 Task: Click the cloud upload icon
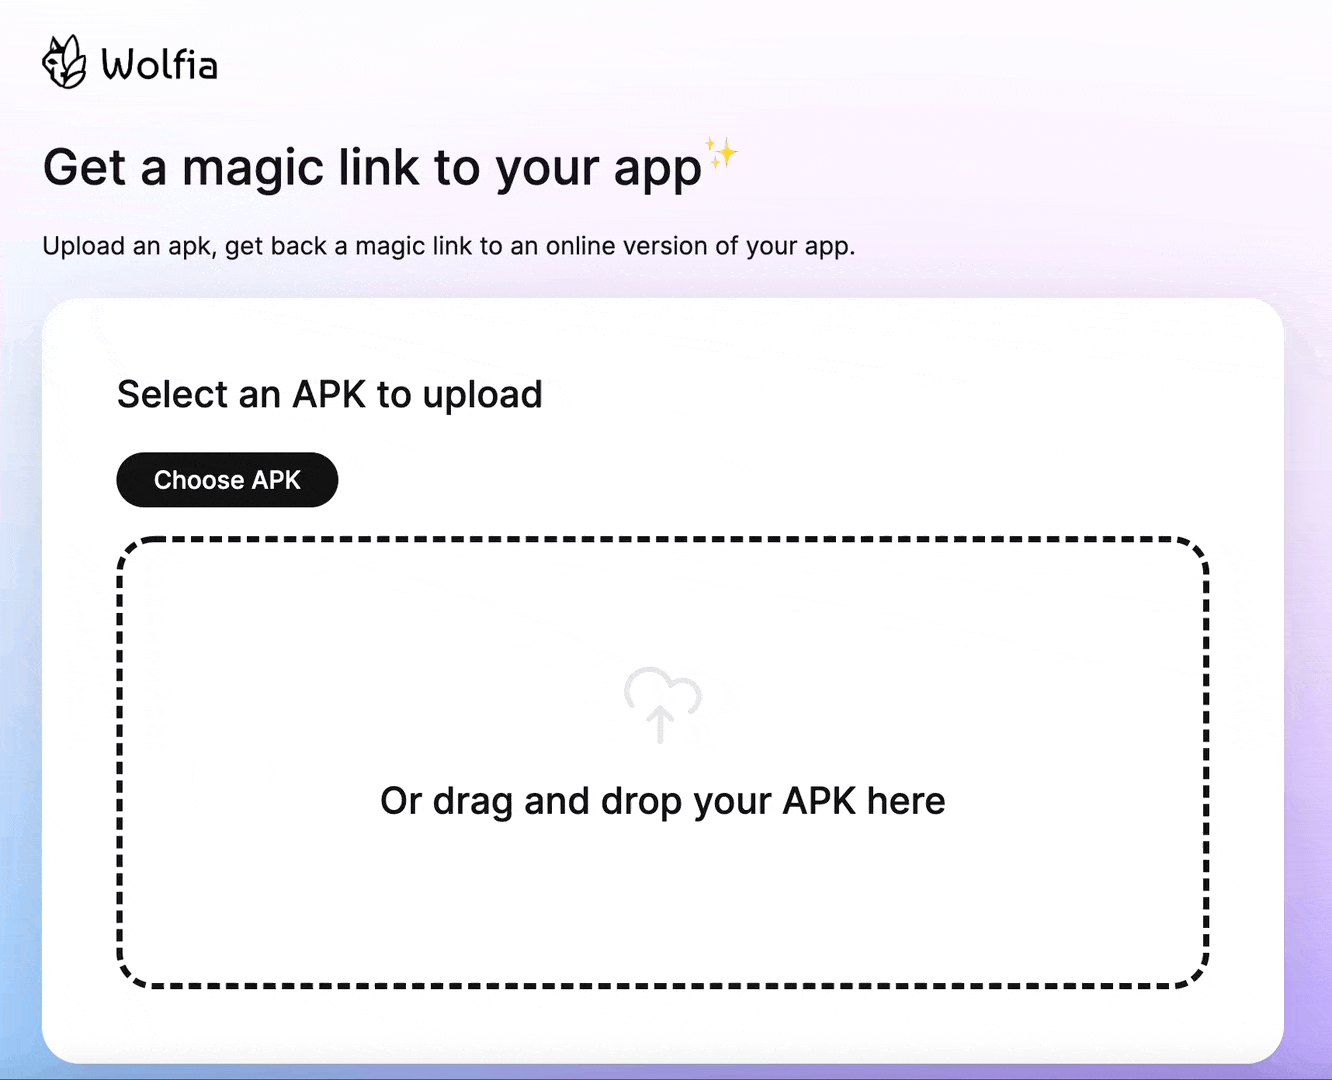coord(662,704)
